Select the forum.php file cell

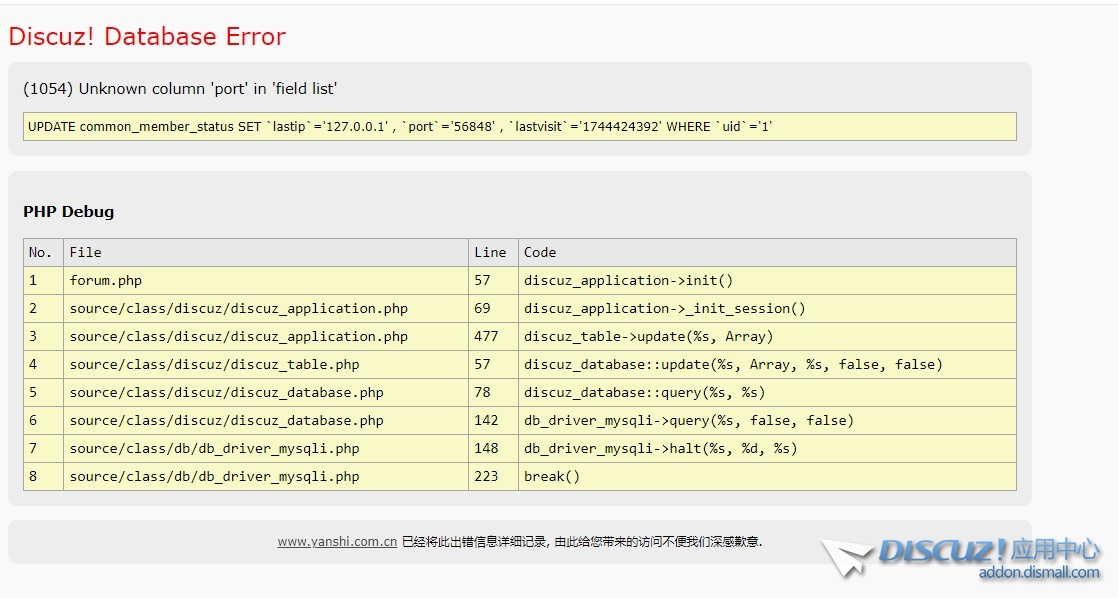click(105, 281)
